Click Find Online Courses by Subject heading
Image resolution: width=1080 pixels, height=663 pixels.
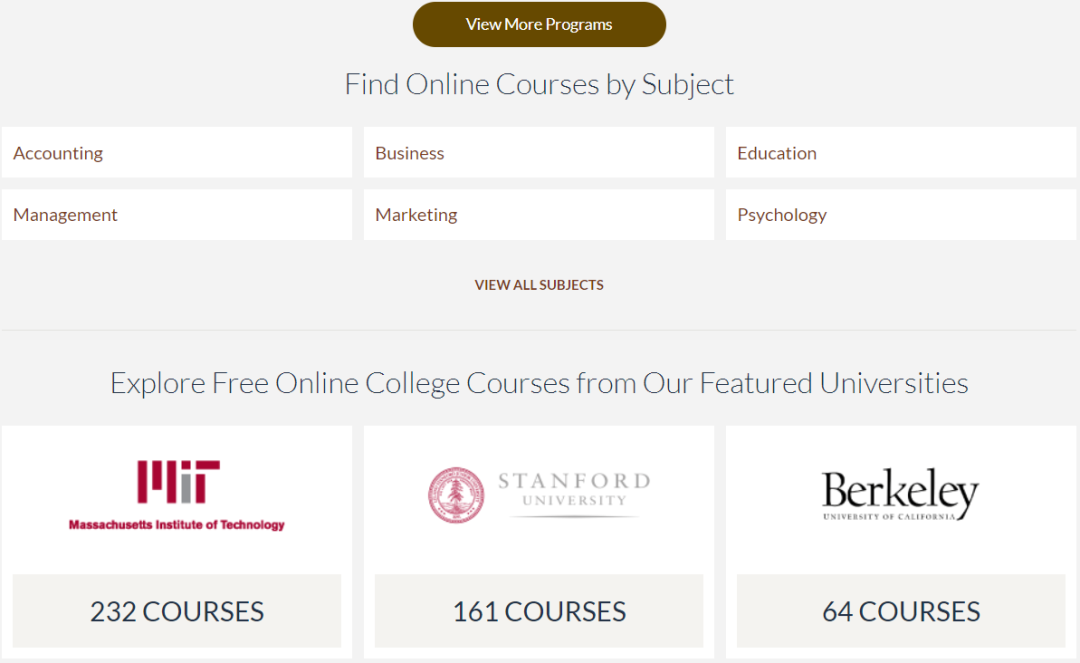539,84
